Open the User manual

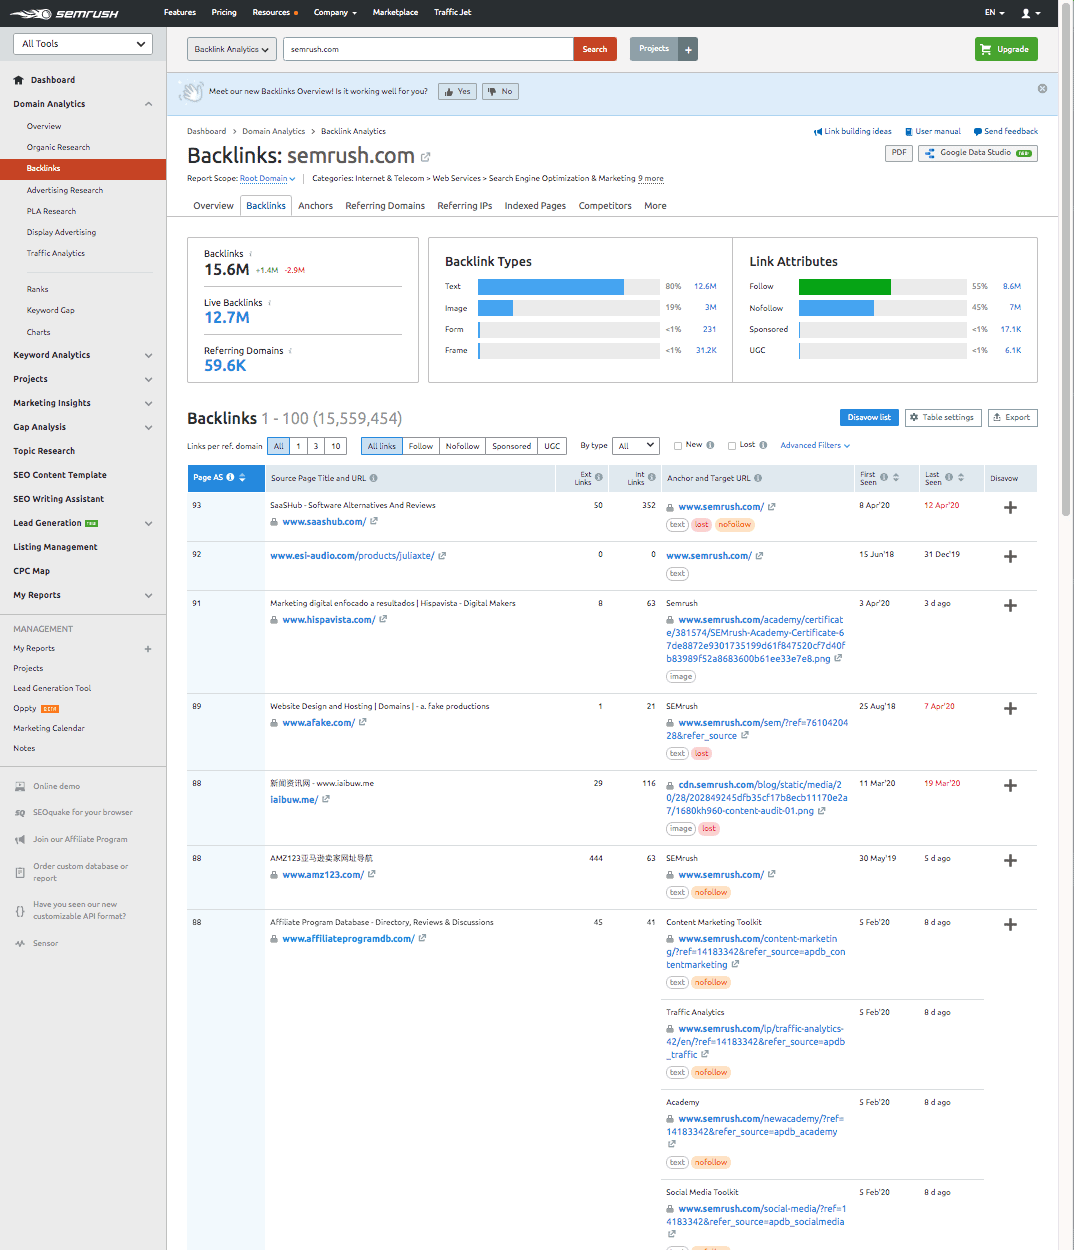[x=932, y=131]
